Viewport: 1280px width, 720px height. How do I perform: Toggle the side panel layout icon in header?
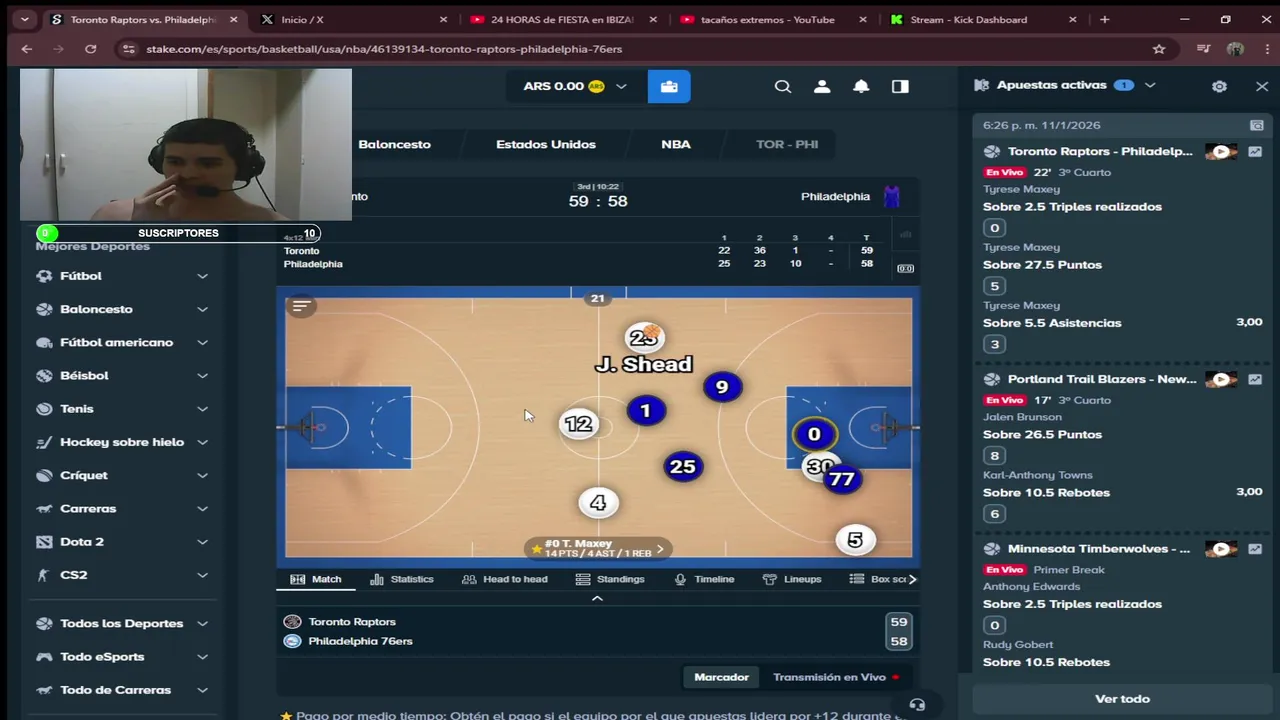[x=900, y=86]
